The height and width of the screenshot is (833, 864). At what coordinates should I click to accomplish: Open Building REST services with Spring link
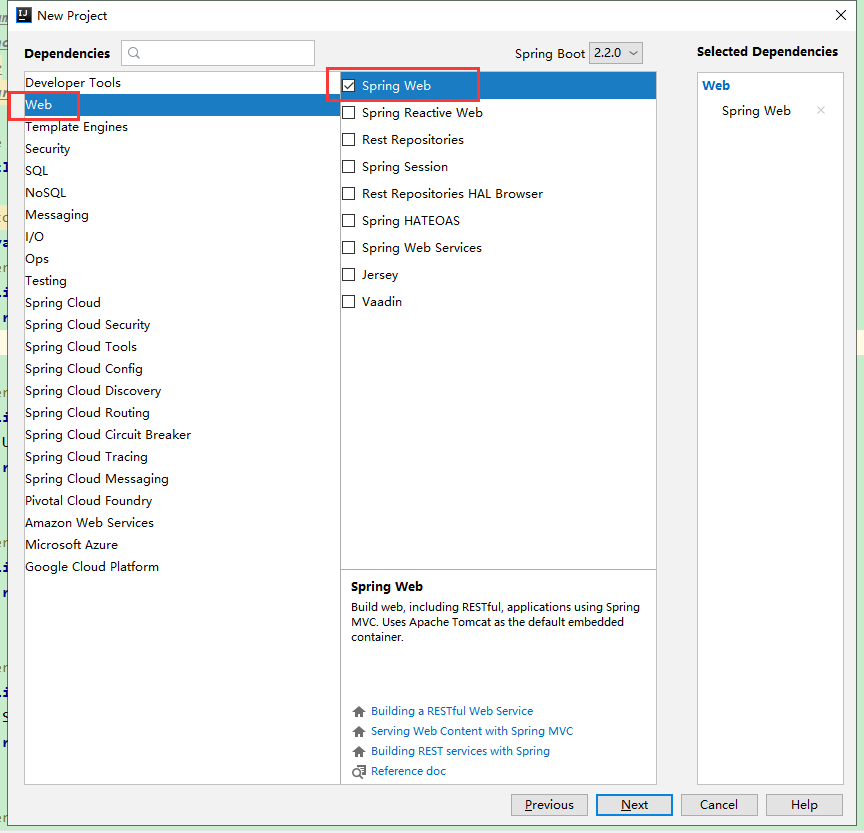coord(460,751)
